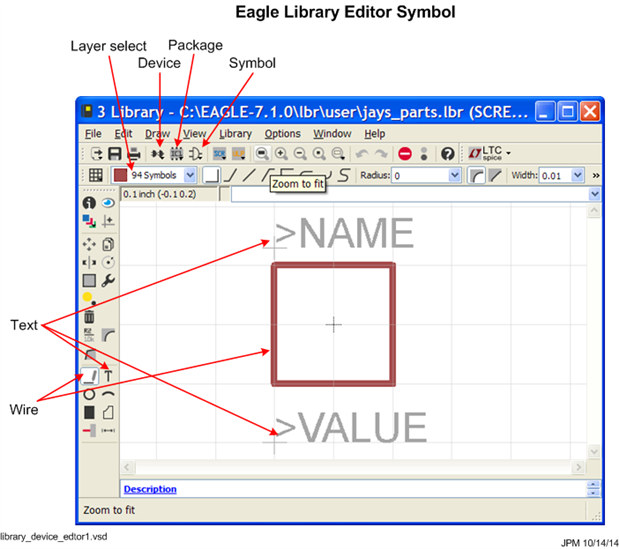This screenshot has height=549, width=619.
Task: Open the Window menu
Action: click(332, 134)
